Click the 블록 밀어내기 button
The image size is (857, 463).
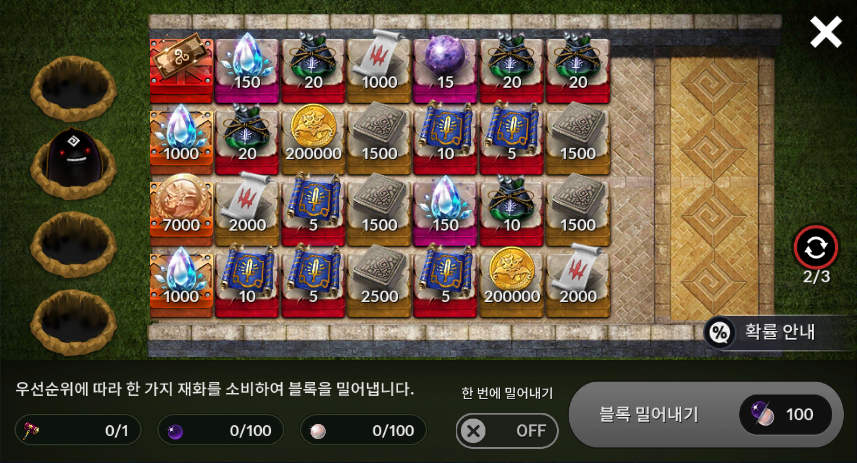706,414
